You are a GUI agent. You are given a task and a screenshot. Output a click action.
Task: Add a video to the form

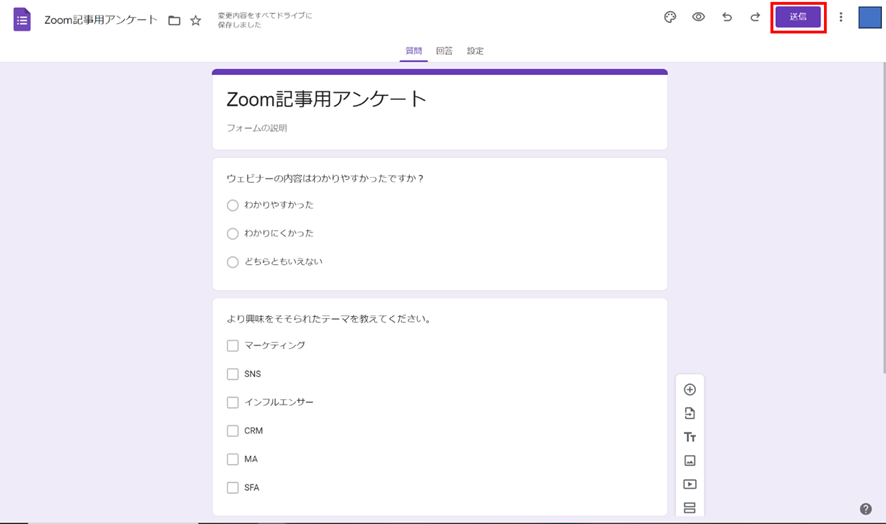(690, 484)
